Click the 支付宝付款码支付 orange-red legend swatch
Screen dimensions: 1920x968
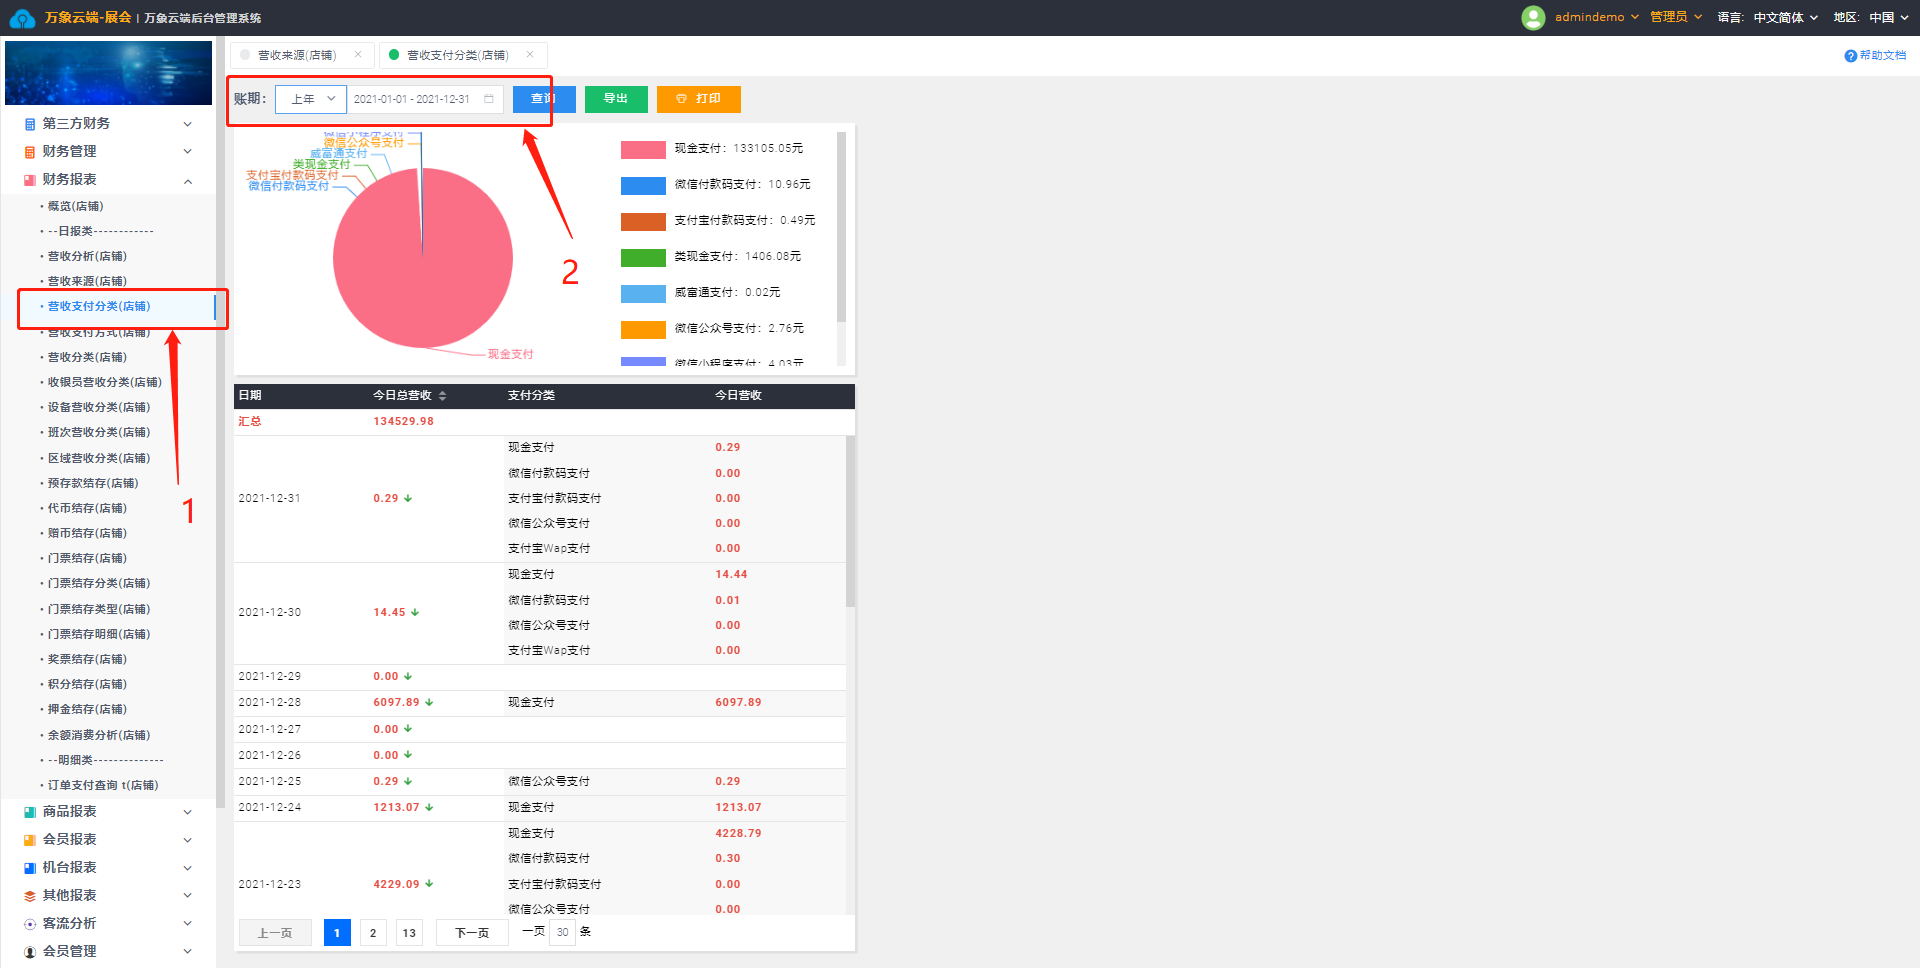643,222
